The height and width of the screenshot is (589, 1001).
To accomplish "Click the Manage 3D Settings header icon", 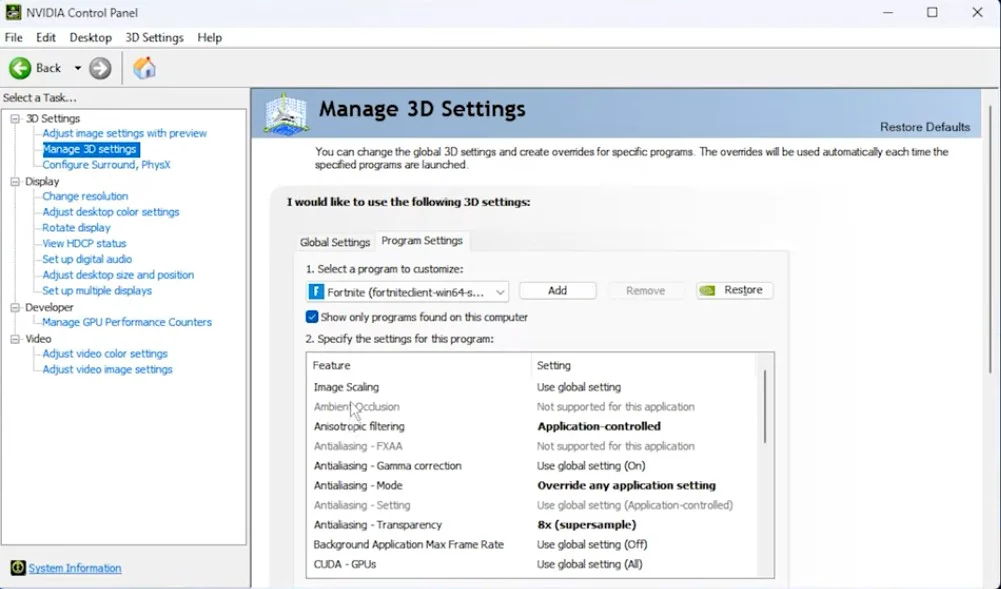I will [x=286, y=115].
